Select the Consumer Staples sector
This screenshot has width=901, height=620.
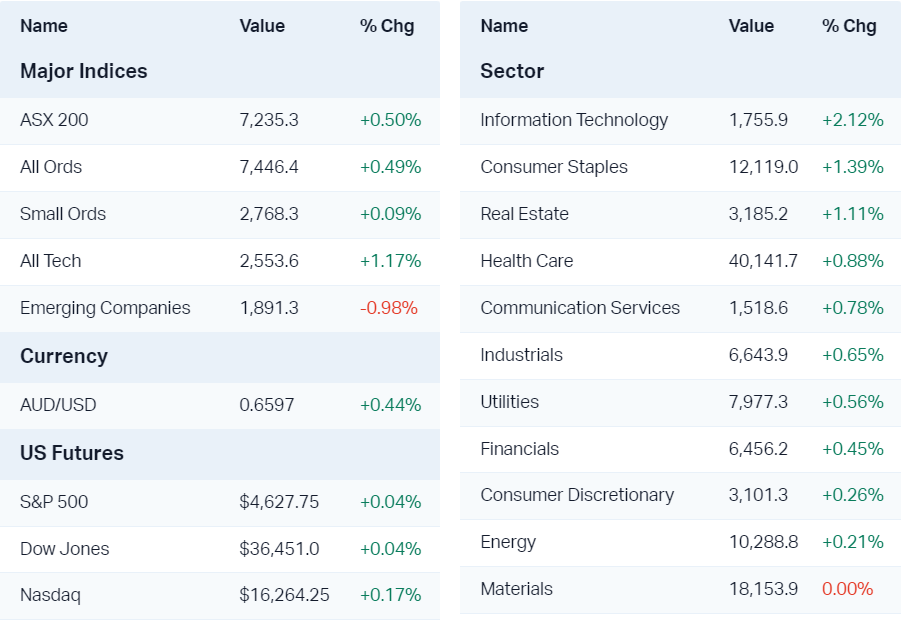pos(554,167)
